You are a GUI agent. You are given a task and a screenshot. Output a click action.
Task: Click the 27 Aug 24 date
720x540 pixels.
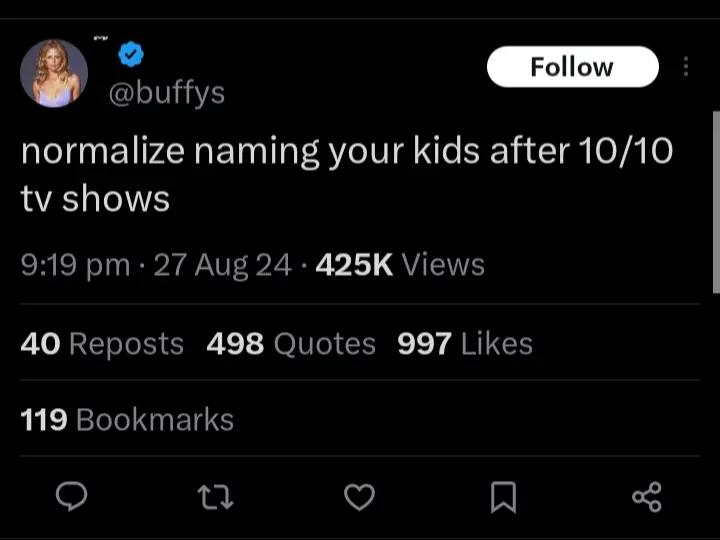click(223, 265)
